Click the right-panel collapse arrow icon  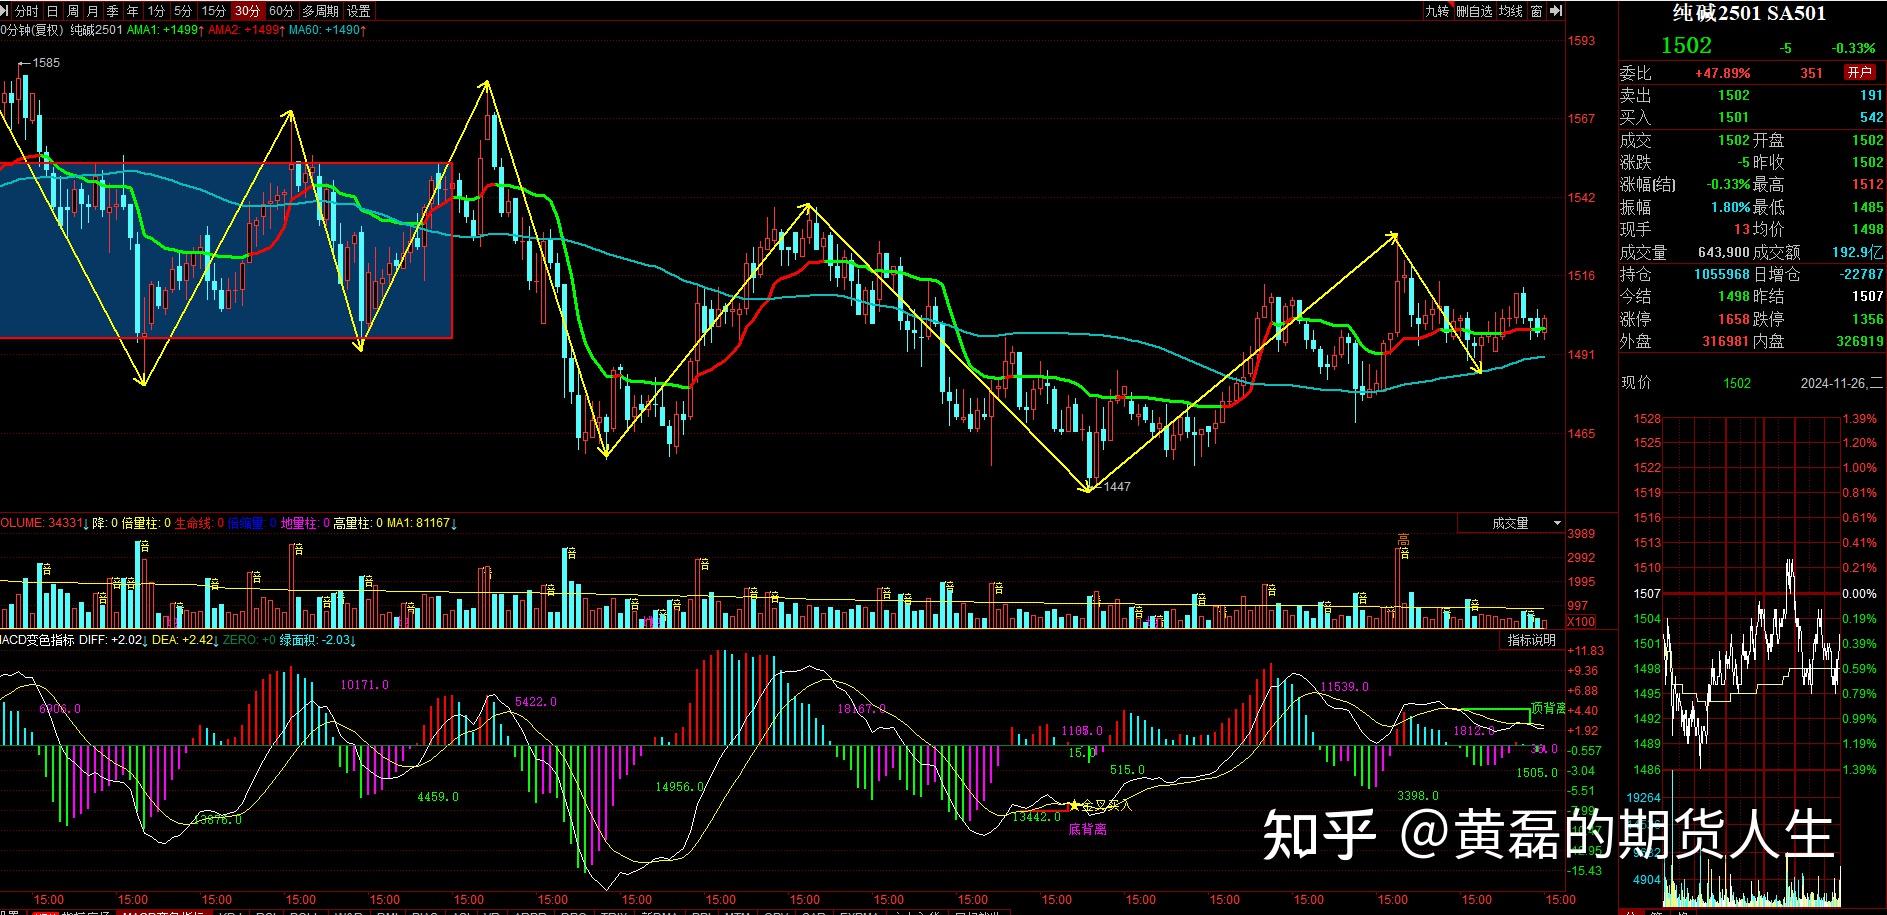tap(1557, 11)
